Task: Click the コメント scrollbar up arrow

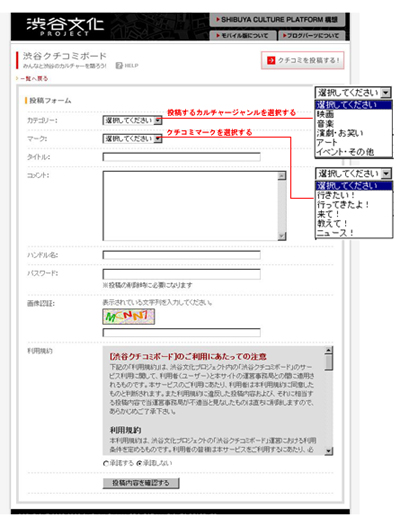Action: 282,176
